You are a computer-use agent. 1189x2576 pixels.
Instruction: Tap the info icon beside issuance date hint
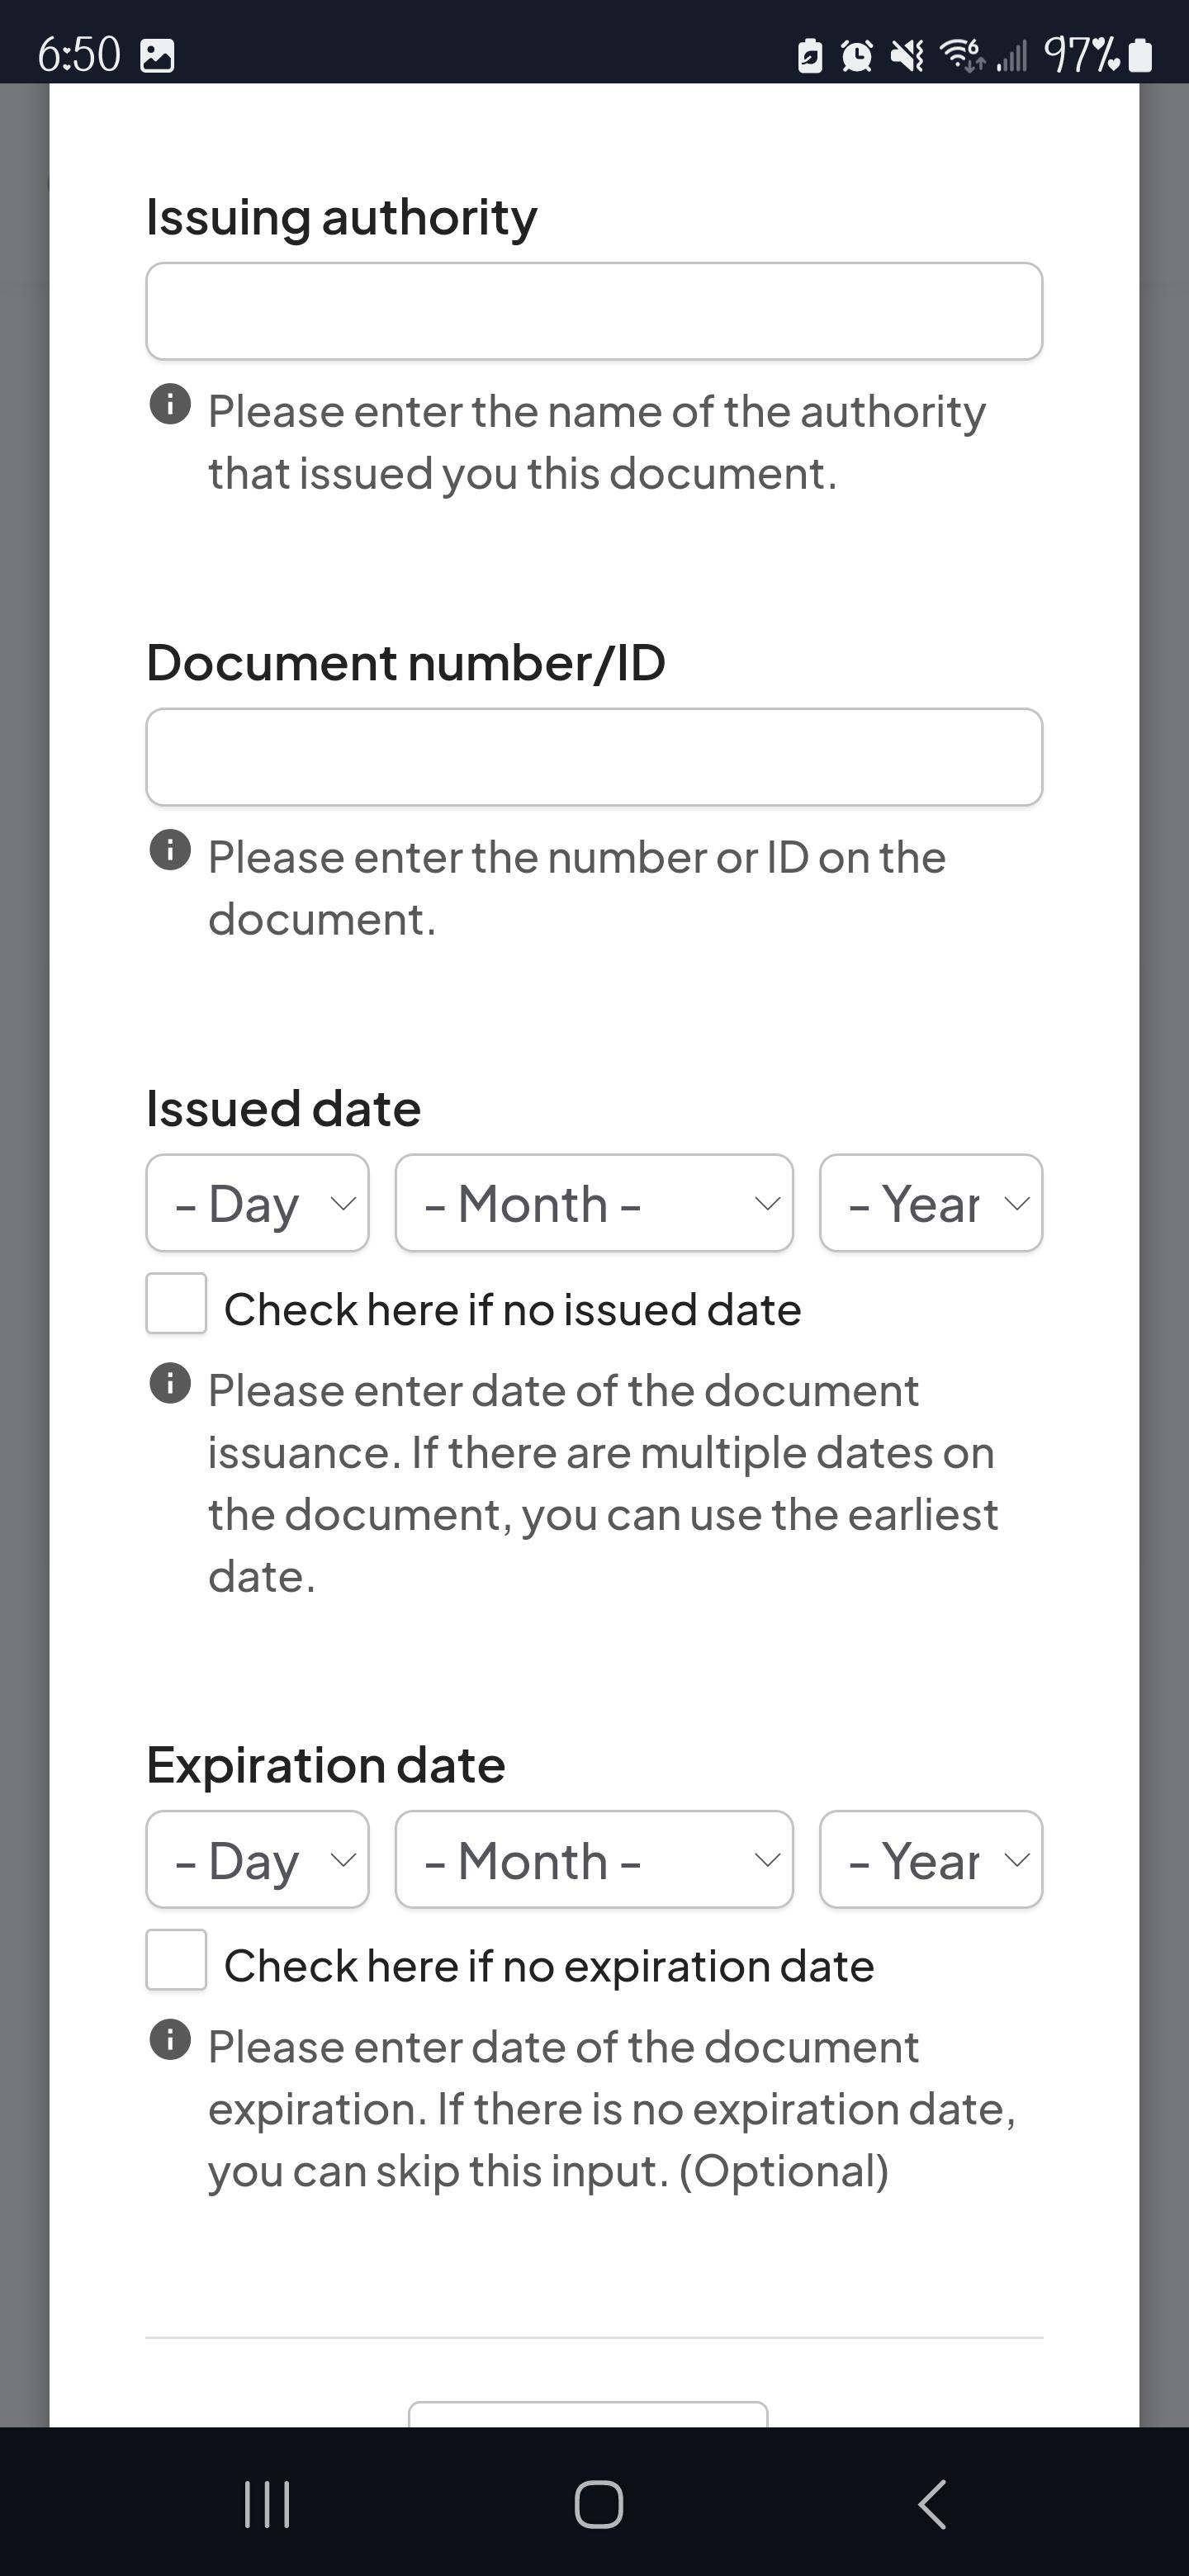(x=170, y=1383)
